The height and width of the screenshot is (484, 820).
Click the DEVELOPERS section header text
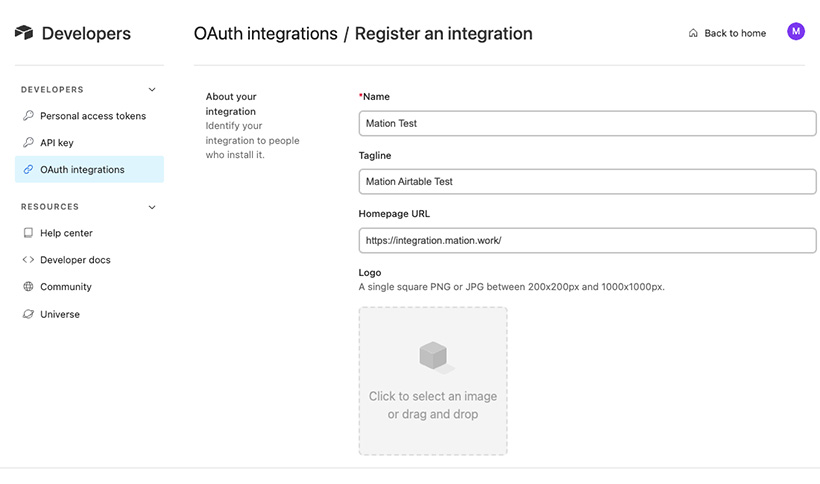[52, 89]
